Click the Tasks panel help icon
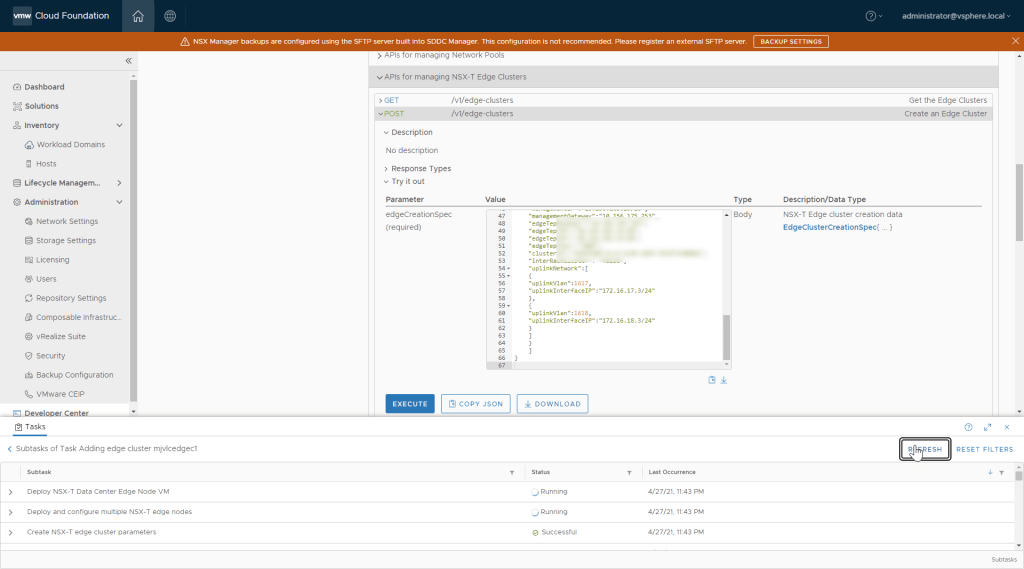Screen dimensions: 1024x569 tap(968, 427)
